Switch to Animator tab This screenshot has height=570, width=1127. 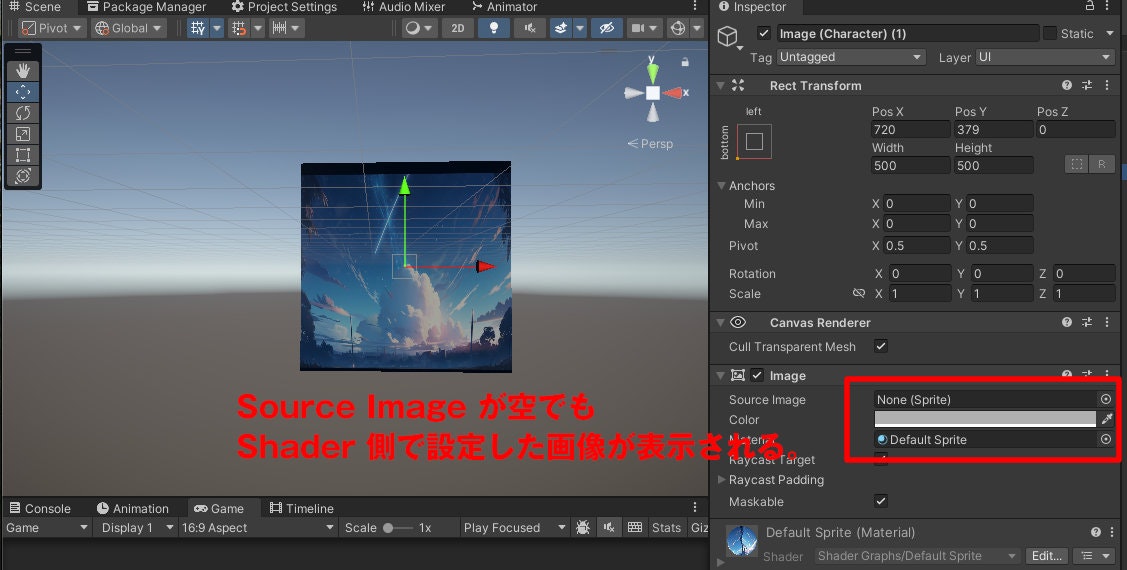tap(505, 7)
